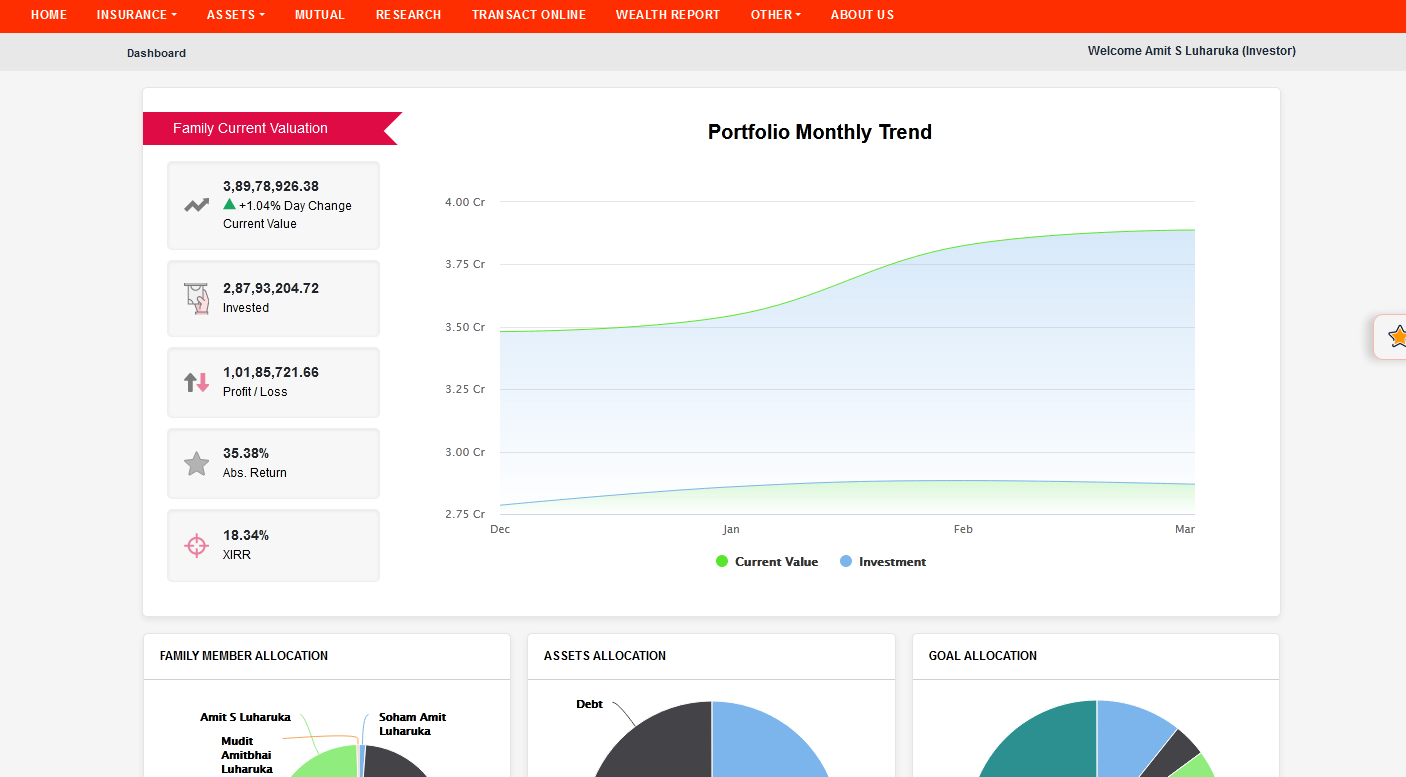
Task: Click the green Current Value legend dot
Action: 722,561
